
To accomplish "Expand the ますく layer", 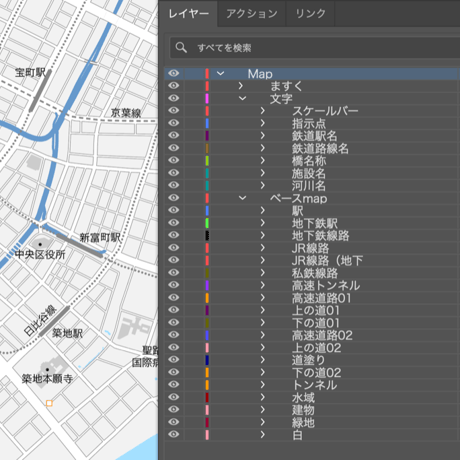I will coord(241,86).
